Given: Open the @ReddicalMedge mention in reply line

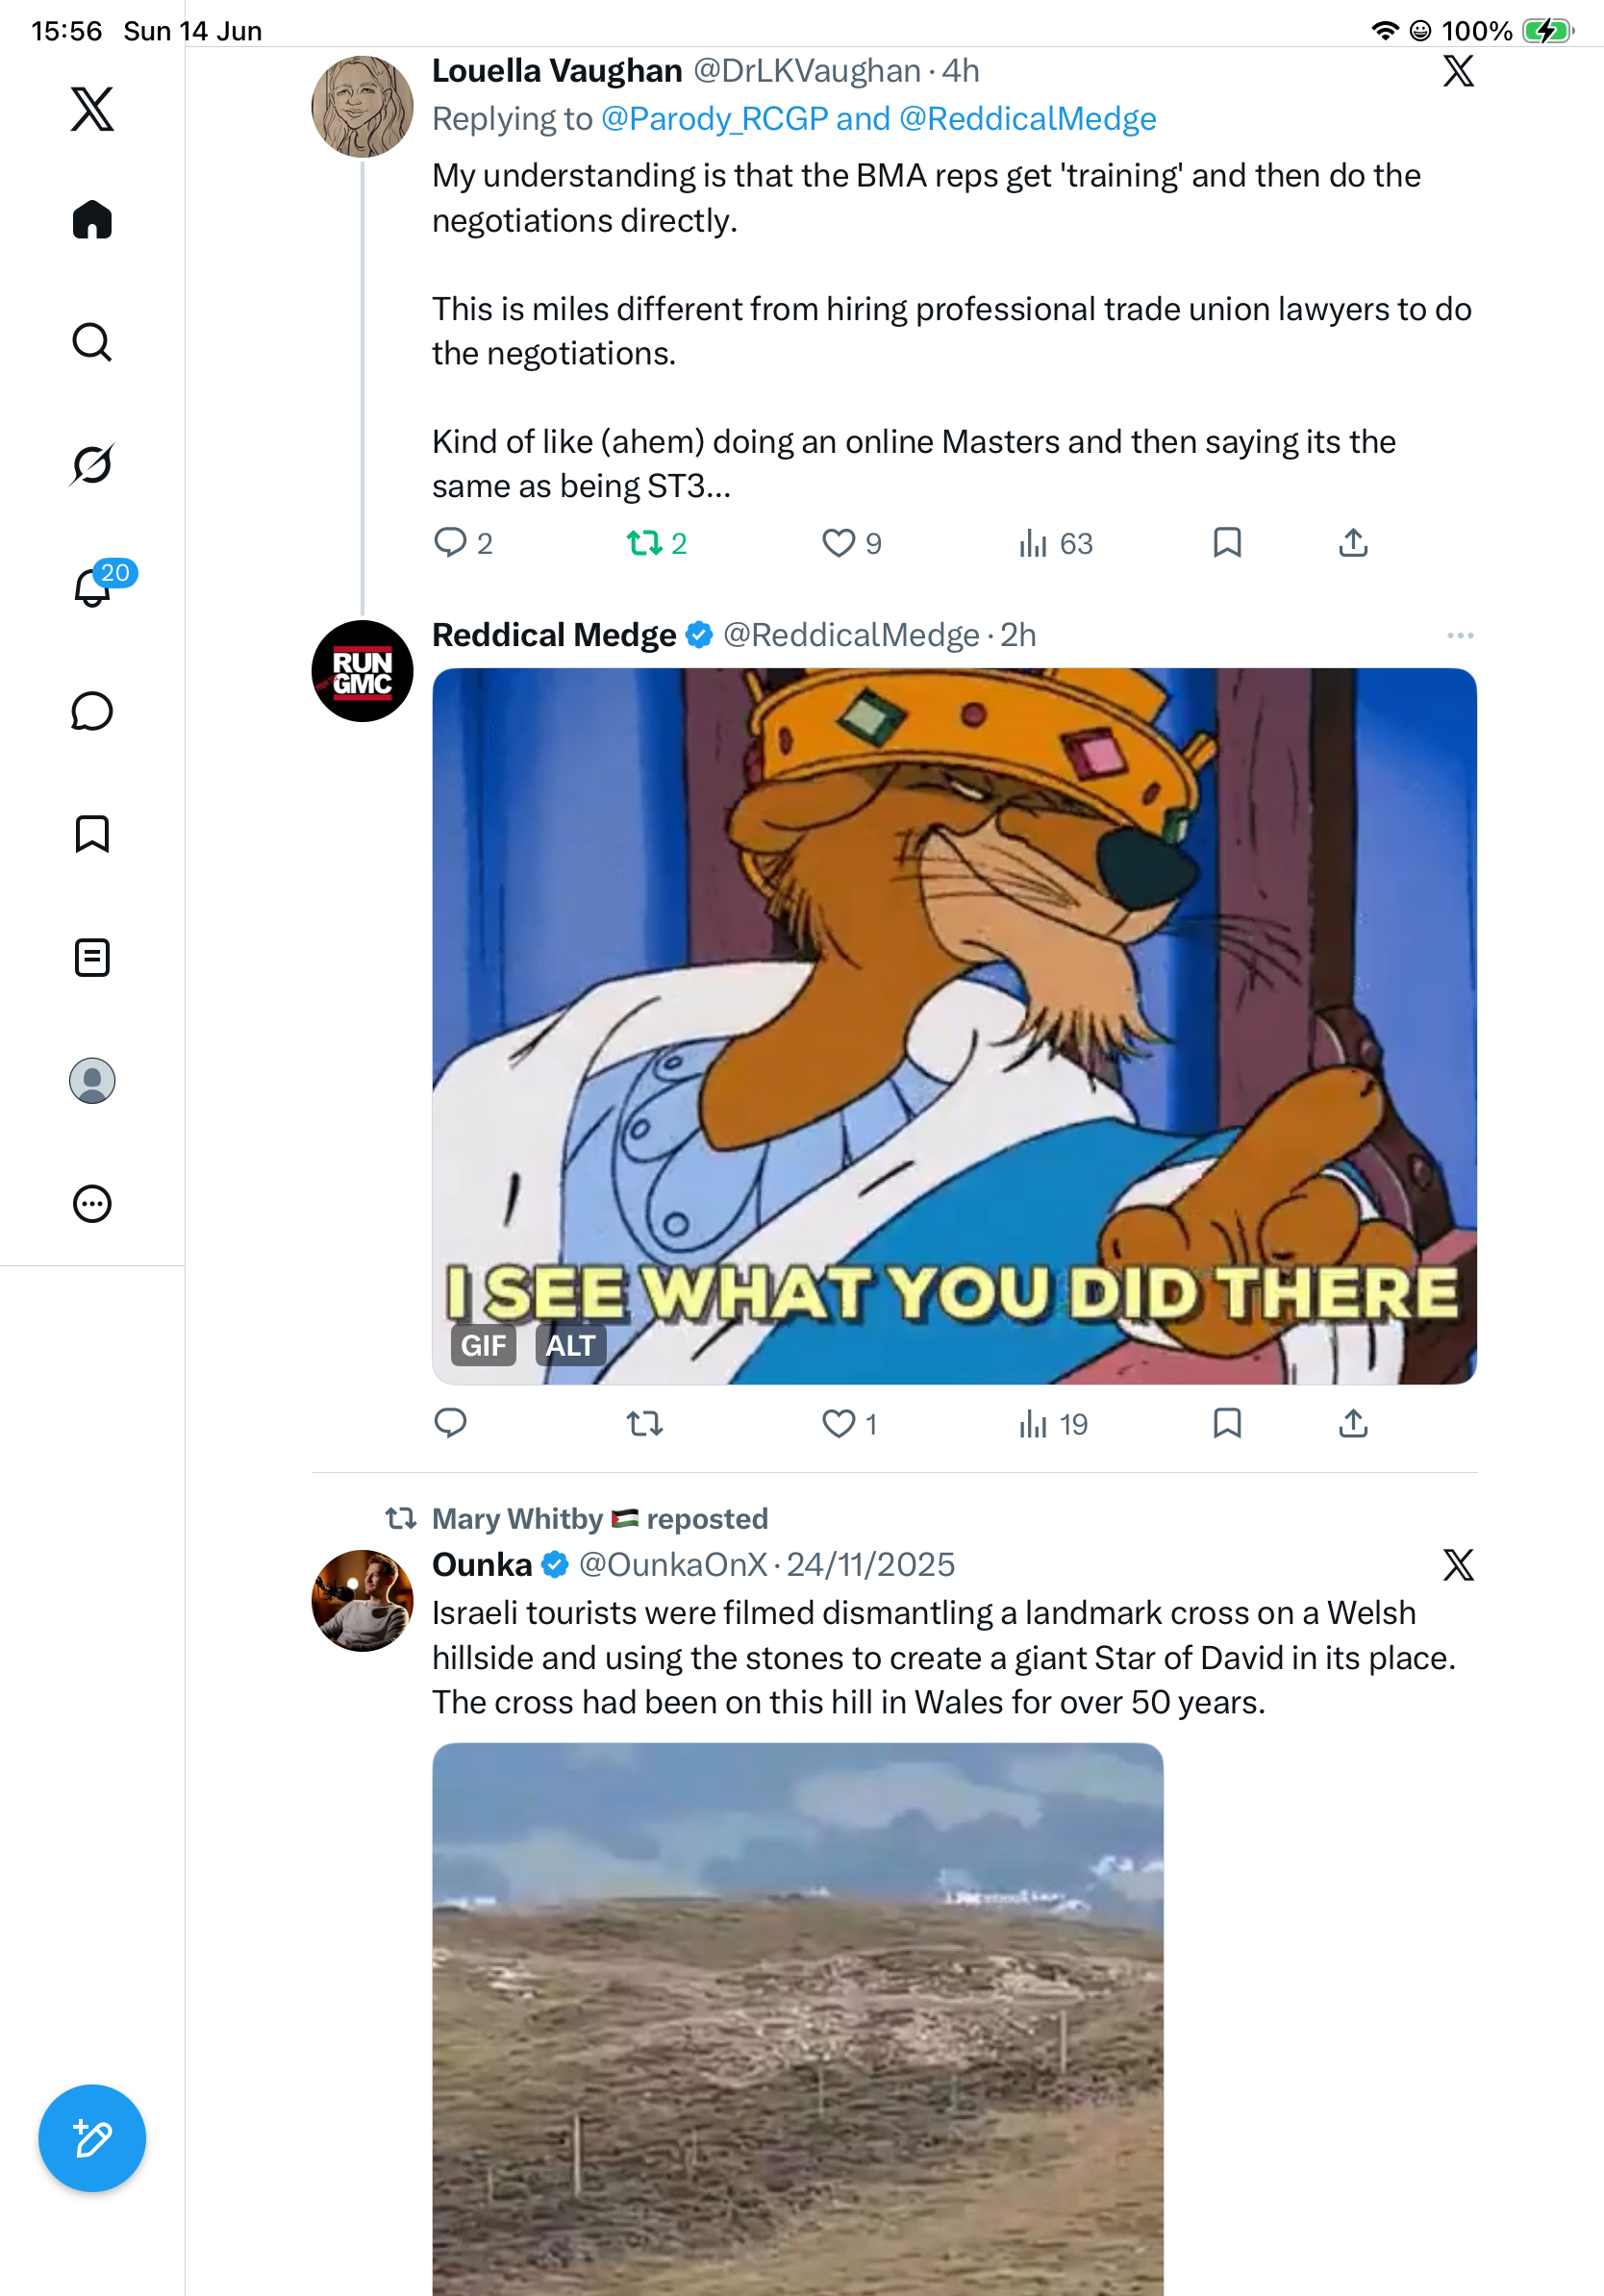Looking at the screenshot, I should (x=1028, y=119).
